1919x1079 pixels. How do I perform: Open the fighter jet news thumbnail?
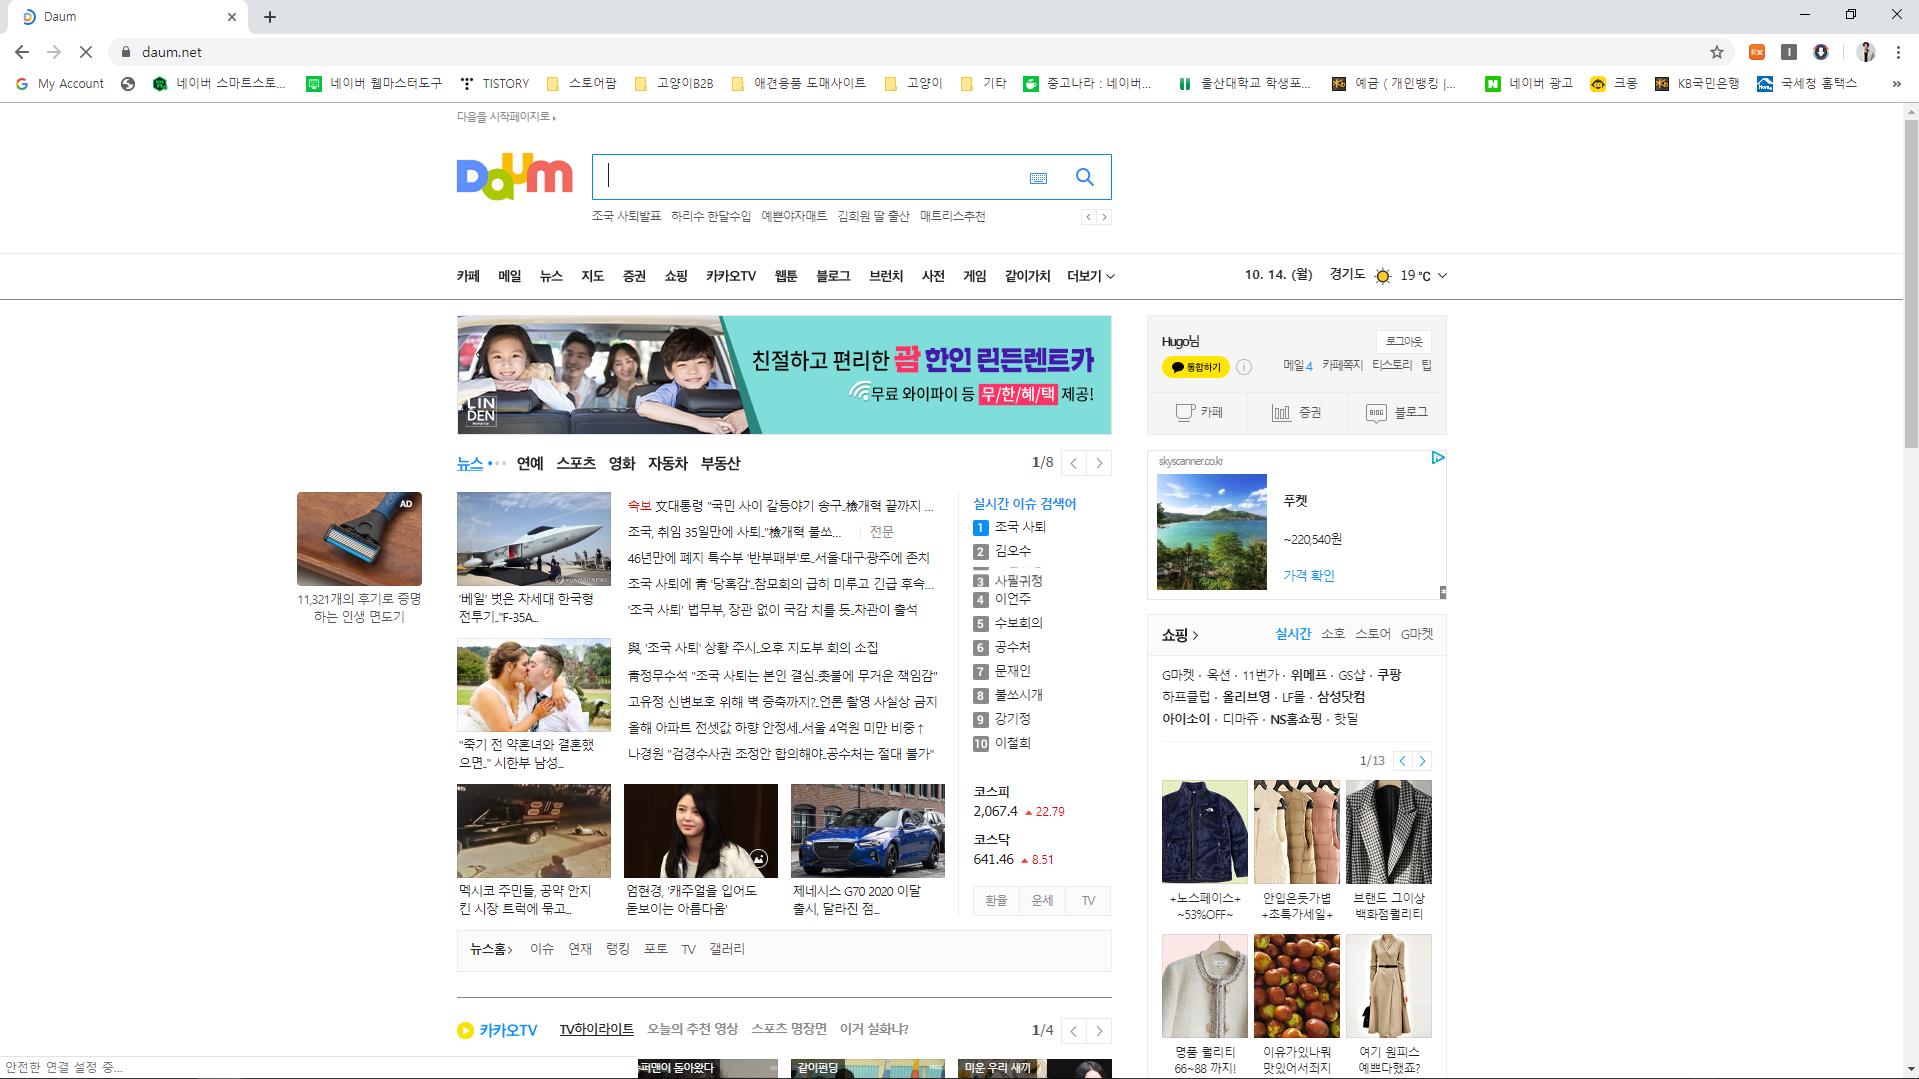533,539
